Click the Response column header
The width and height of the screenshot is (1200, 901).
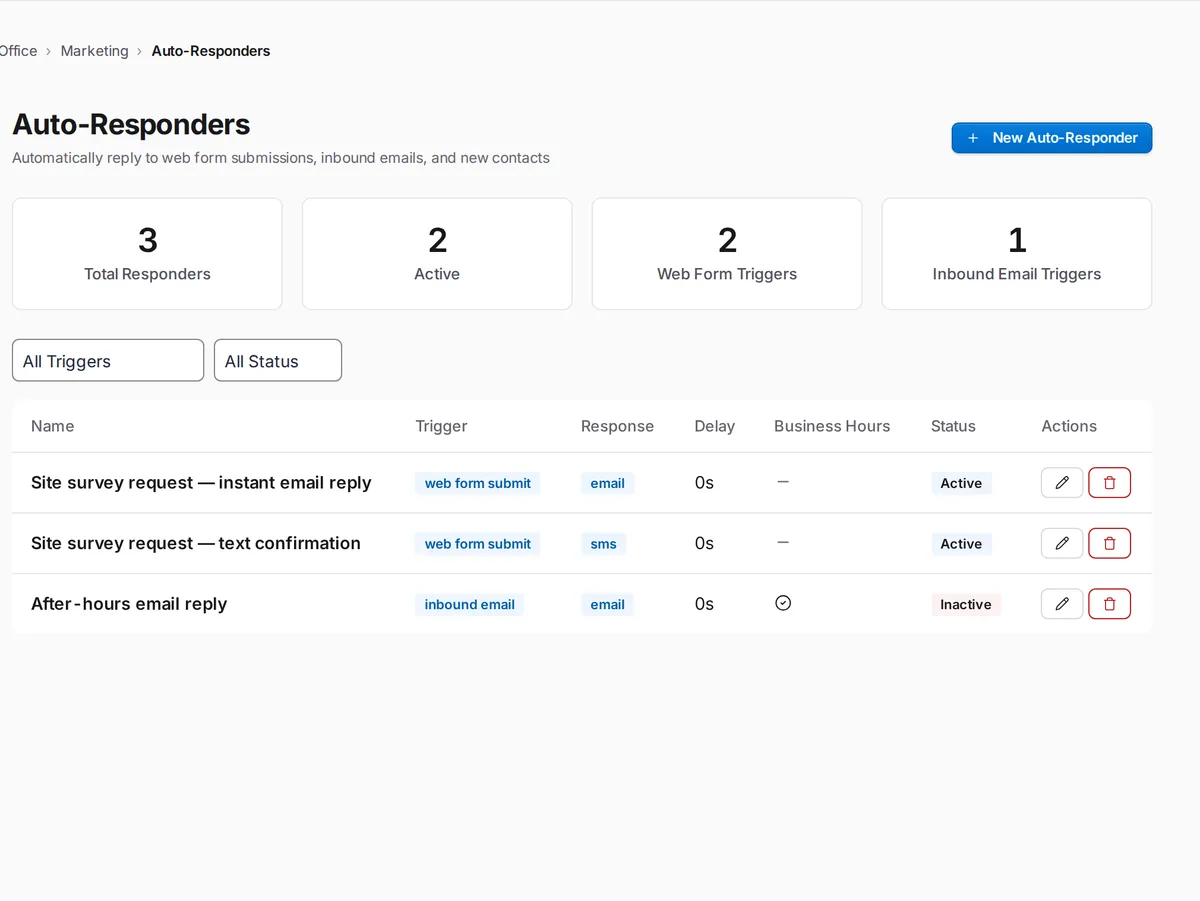[617, 426]
